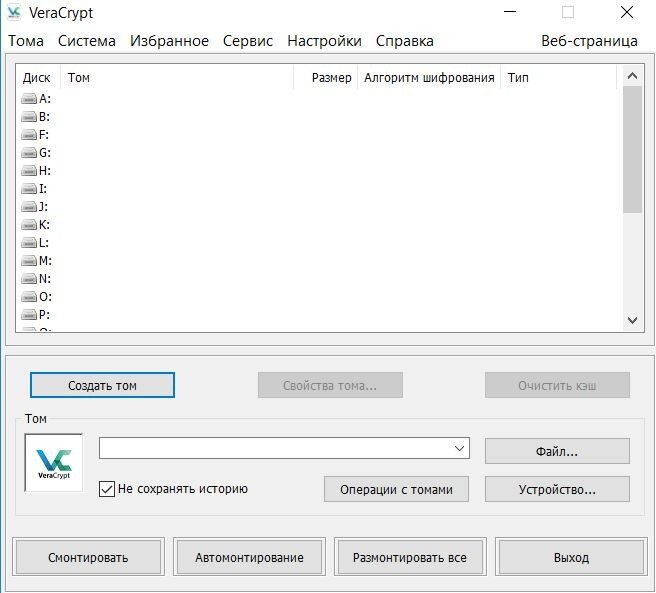Click the 'Алгоритм шифрования' column header
This screenshot has width=656, height=593.
(429, 77)
